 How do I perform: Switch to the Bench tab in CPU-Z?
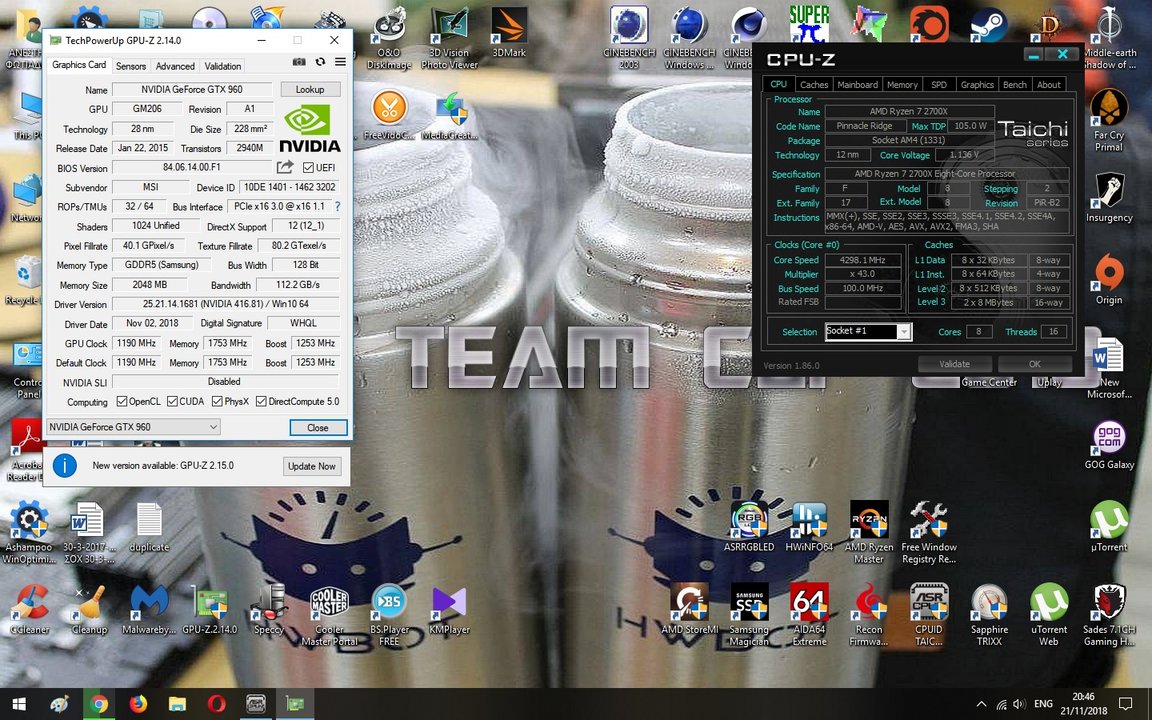click(x=1015, y=84)
